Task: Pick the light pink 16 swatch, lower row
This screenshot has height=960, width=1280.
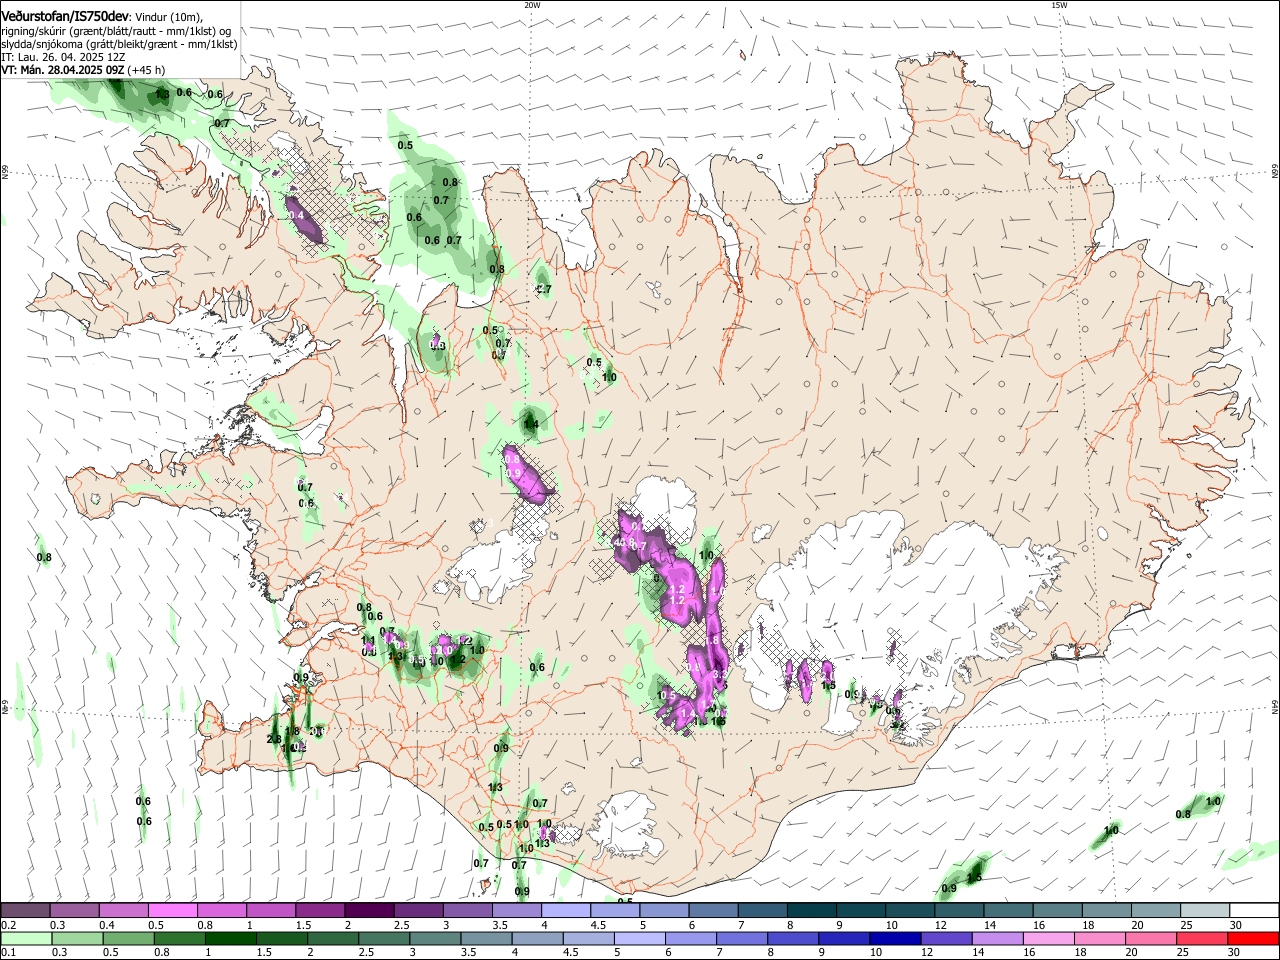Action: pyautogui.click(x=1049, y=938)
